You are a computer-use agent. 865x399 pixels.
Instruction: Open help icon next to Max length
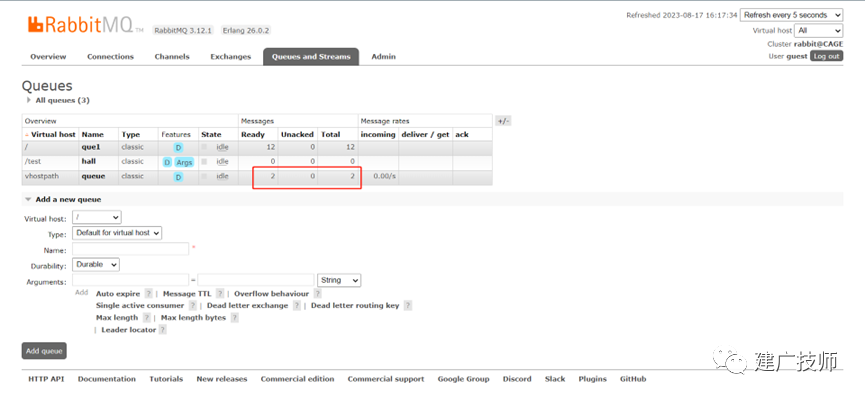[147, 317]
